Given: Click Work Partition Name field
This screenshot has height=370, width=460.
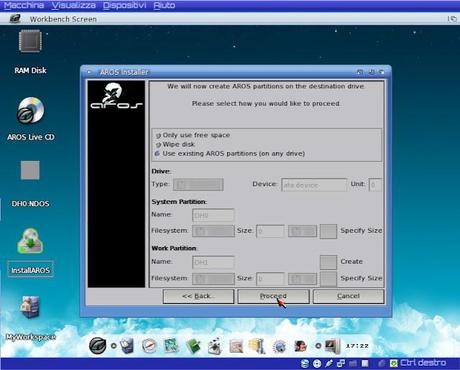Looking at the screenshot, I should click(x=213, y=262).
